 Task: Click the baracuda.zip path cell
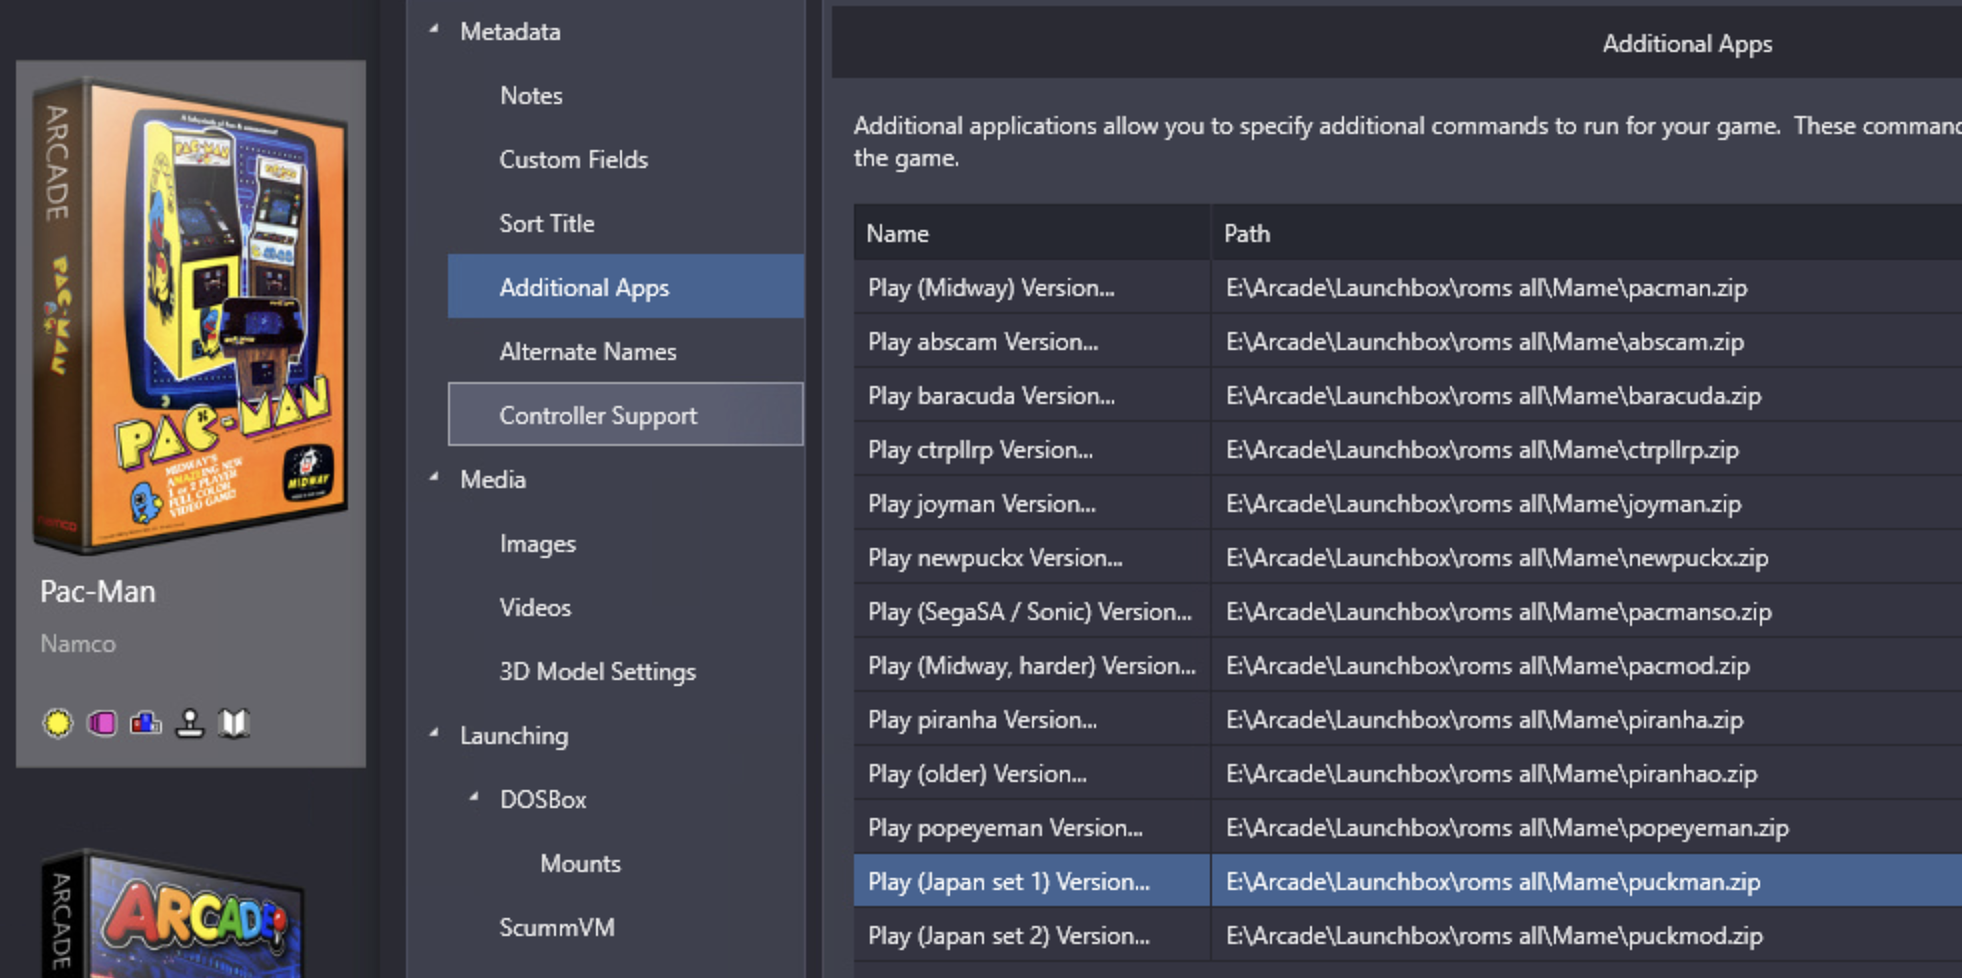point(1587,396)
